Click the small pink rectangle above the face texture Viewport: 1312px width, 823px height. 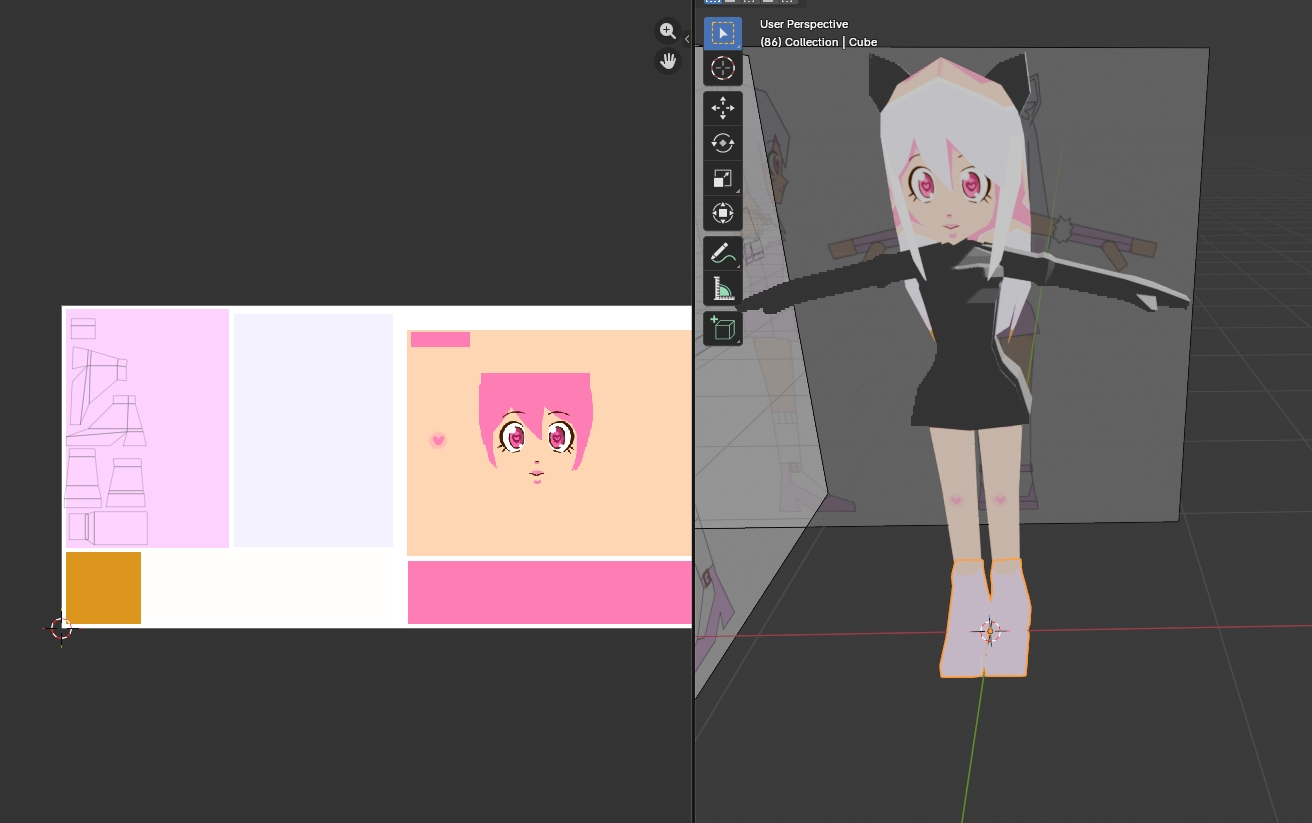click(440, 340)
